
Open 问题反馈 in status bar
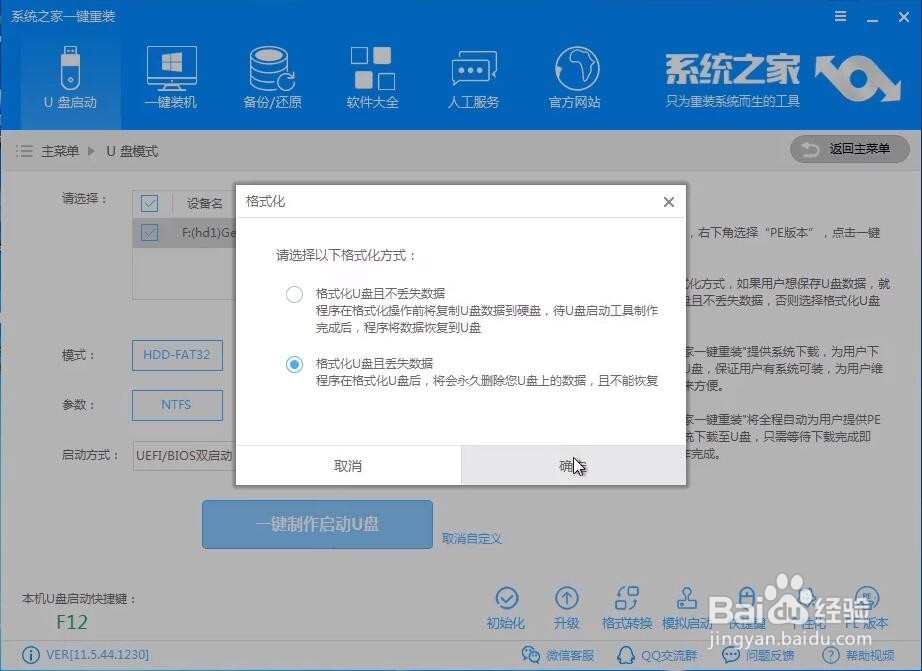(758, 655)
